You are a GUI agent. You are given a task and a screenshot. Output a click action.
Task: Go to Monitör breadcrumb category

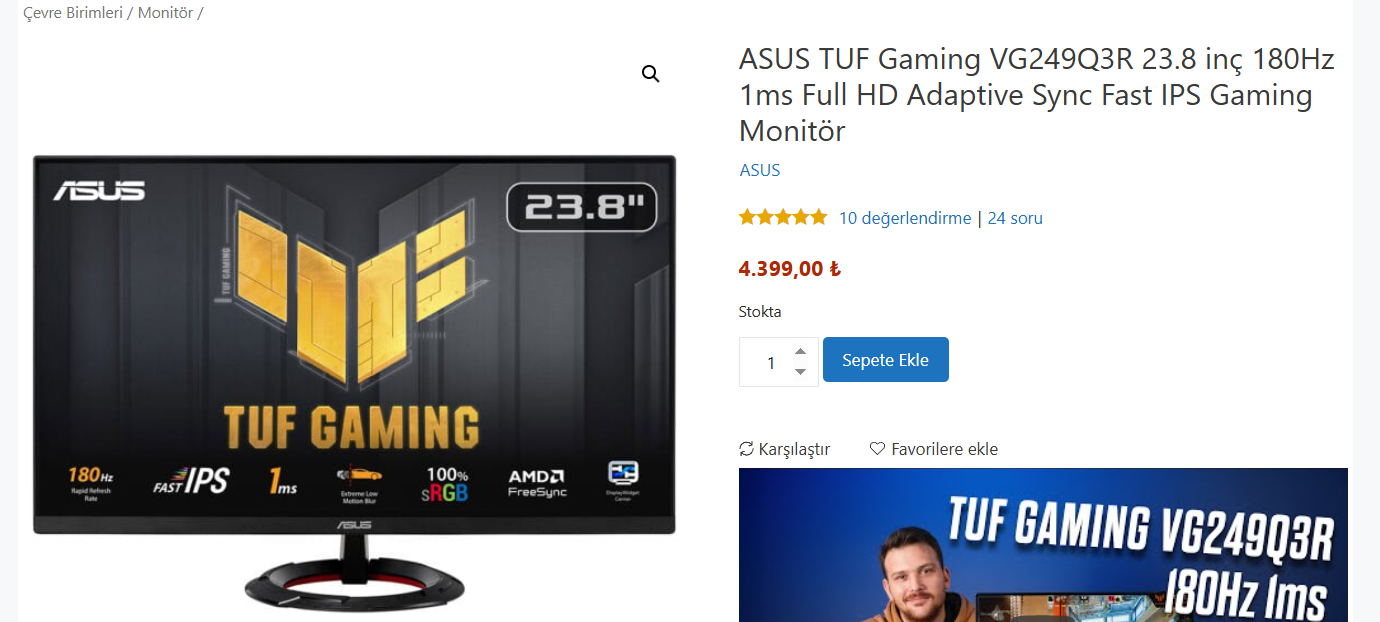click(165, 13)
